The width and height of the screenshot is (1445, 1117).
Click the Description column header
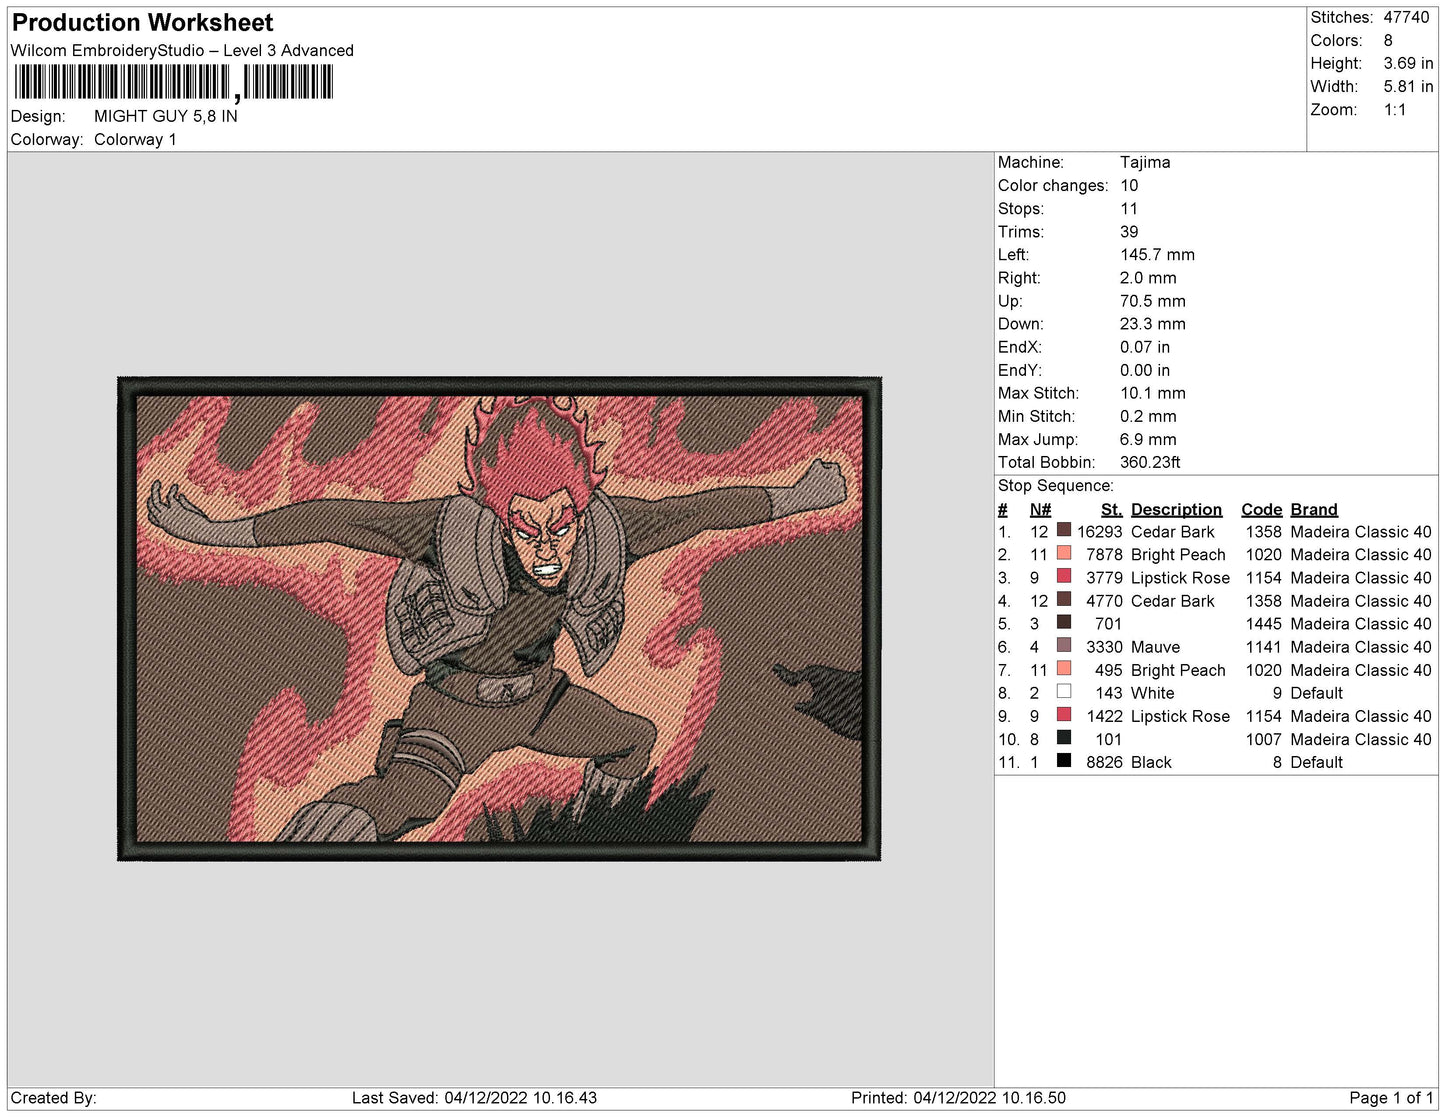[x=1176, y=509]
